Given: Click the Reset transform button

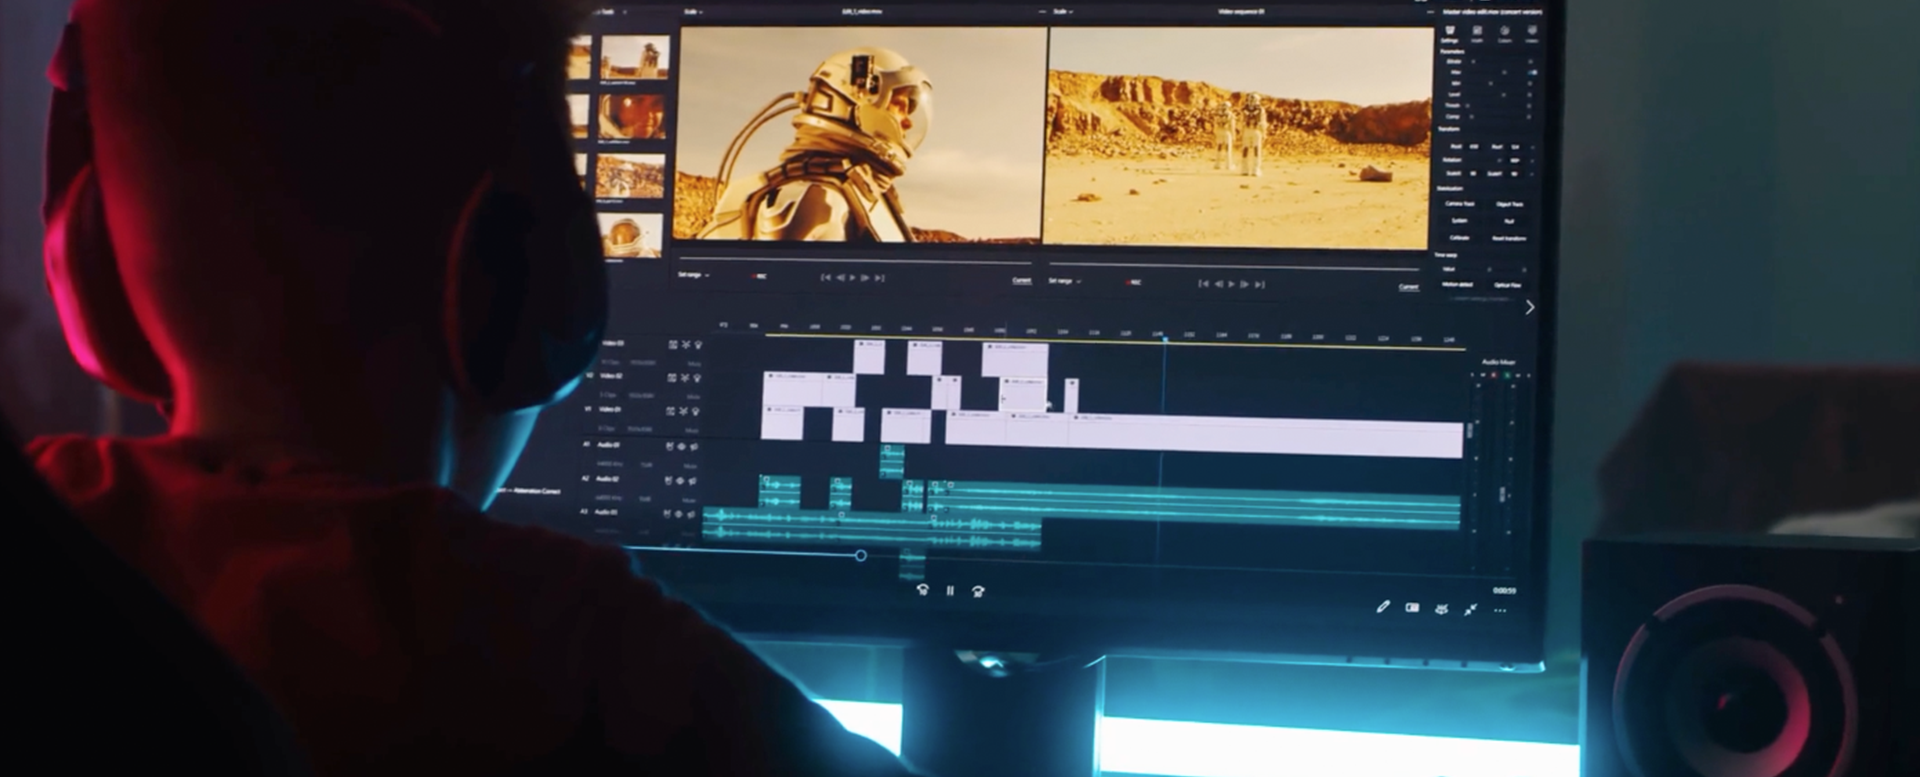Looking at the screenshot, I should (1509, 238).
